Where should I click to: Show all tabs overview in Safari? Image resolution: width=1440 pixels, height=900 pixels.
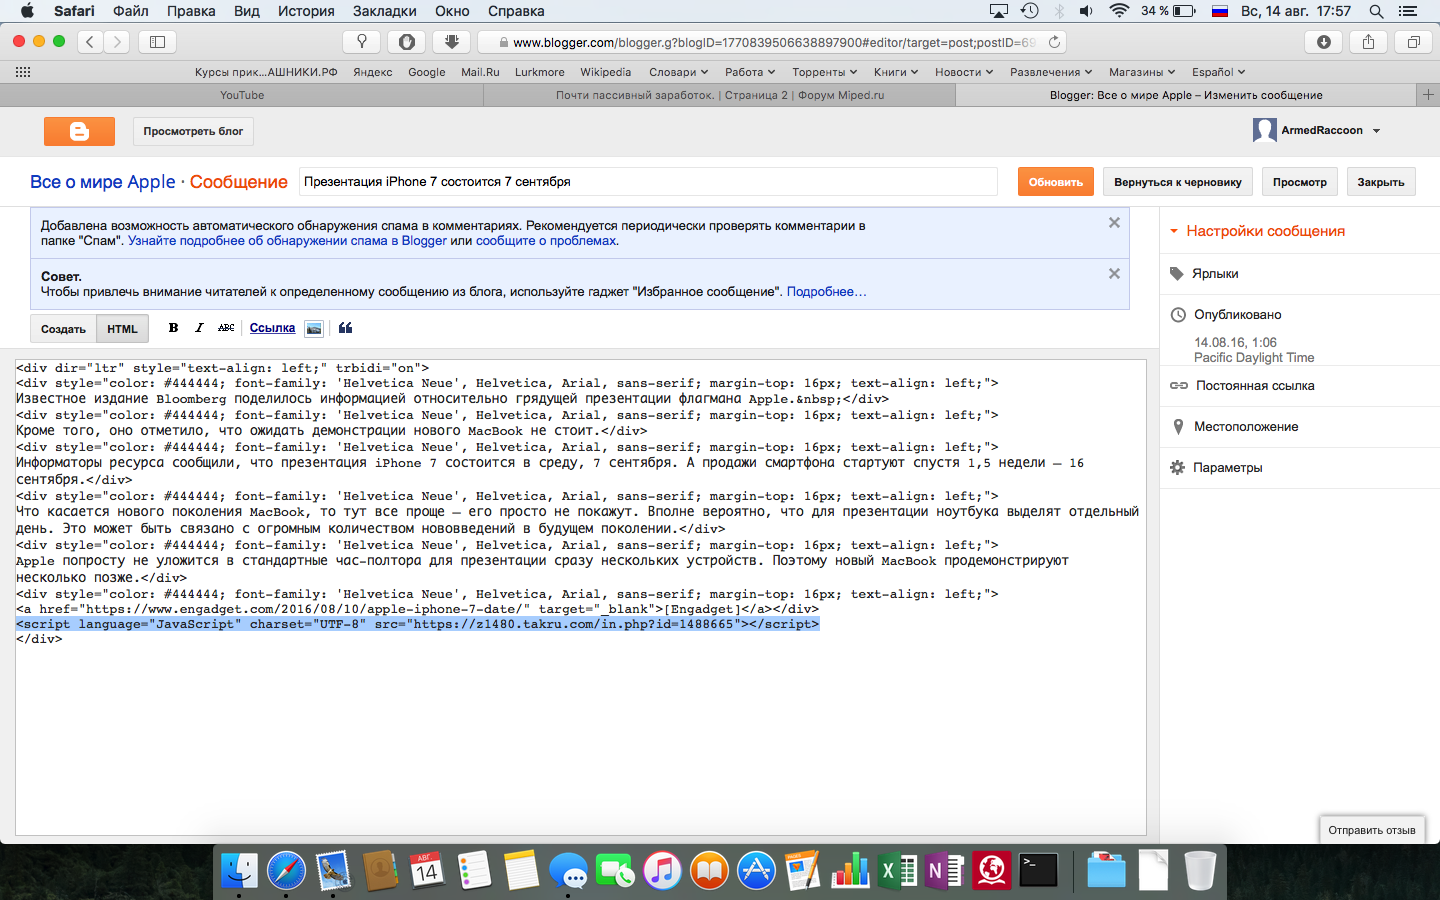[1413, 42]
